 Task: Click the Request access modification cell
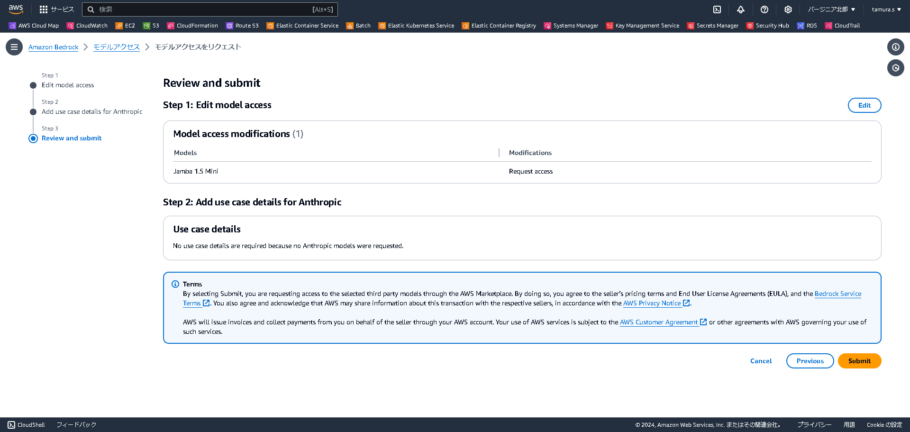coord(530,172)
